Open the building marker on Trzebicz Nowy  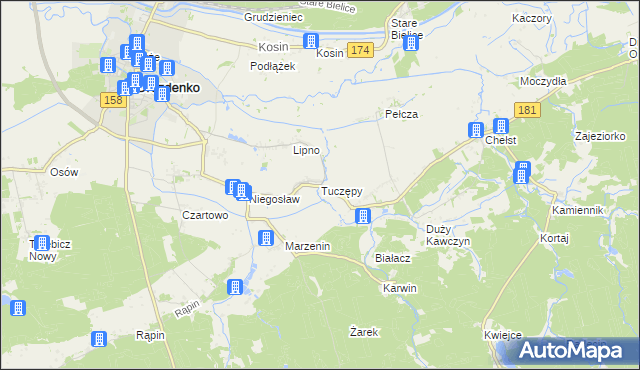tap(42, 243)
